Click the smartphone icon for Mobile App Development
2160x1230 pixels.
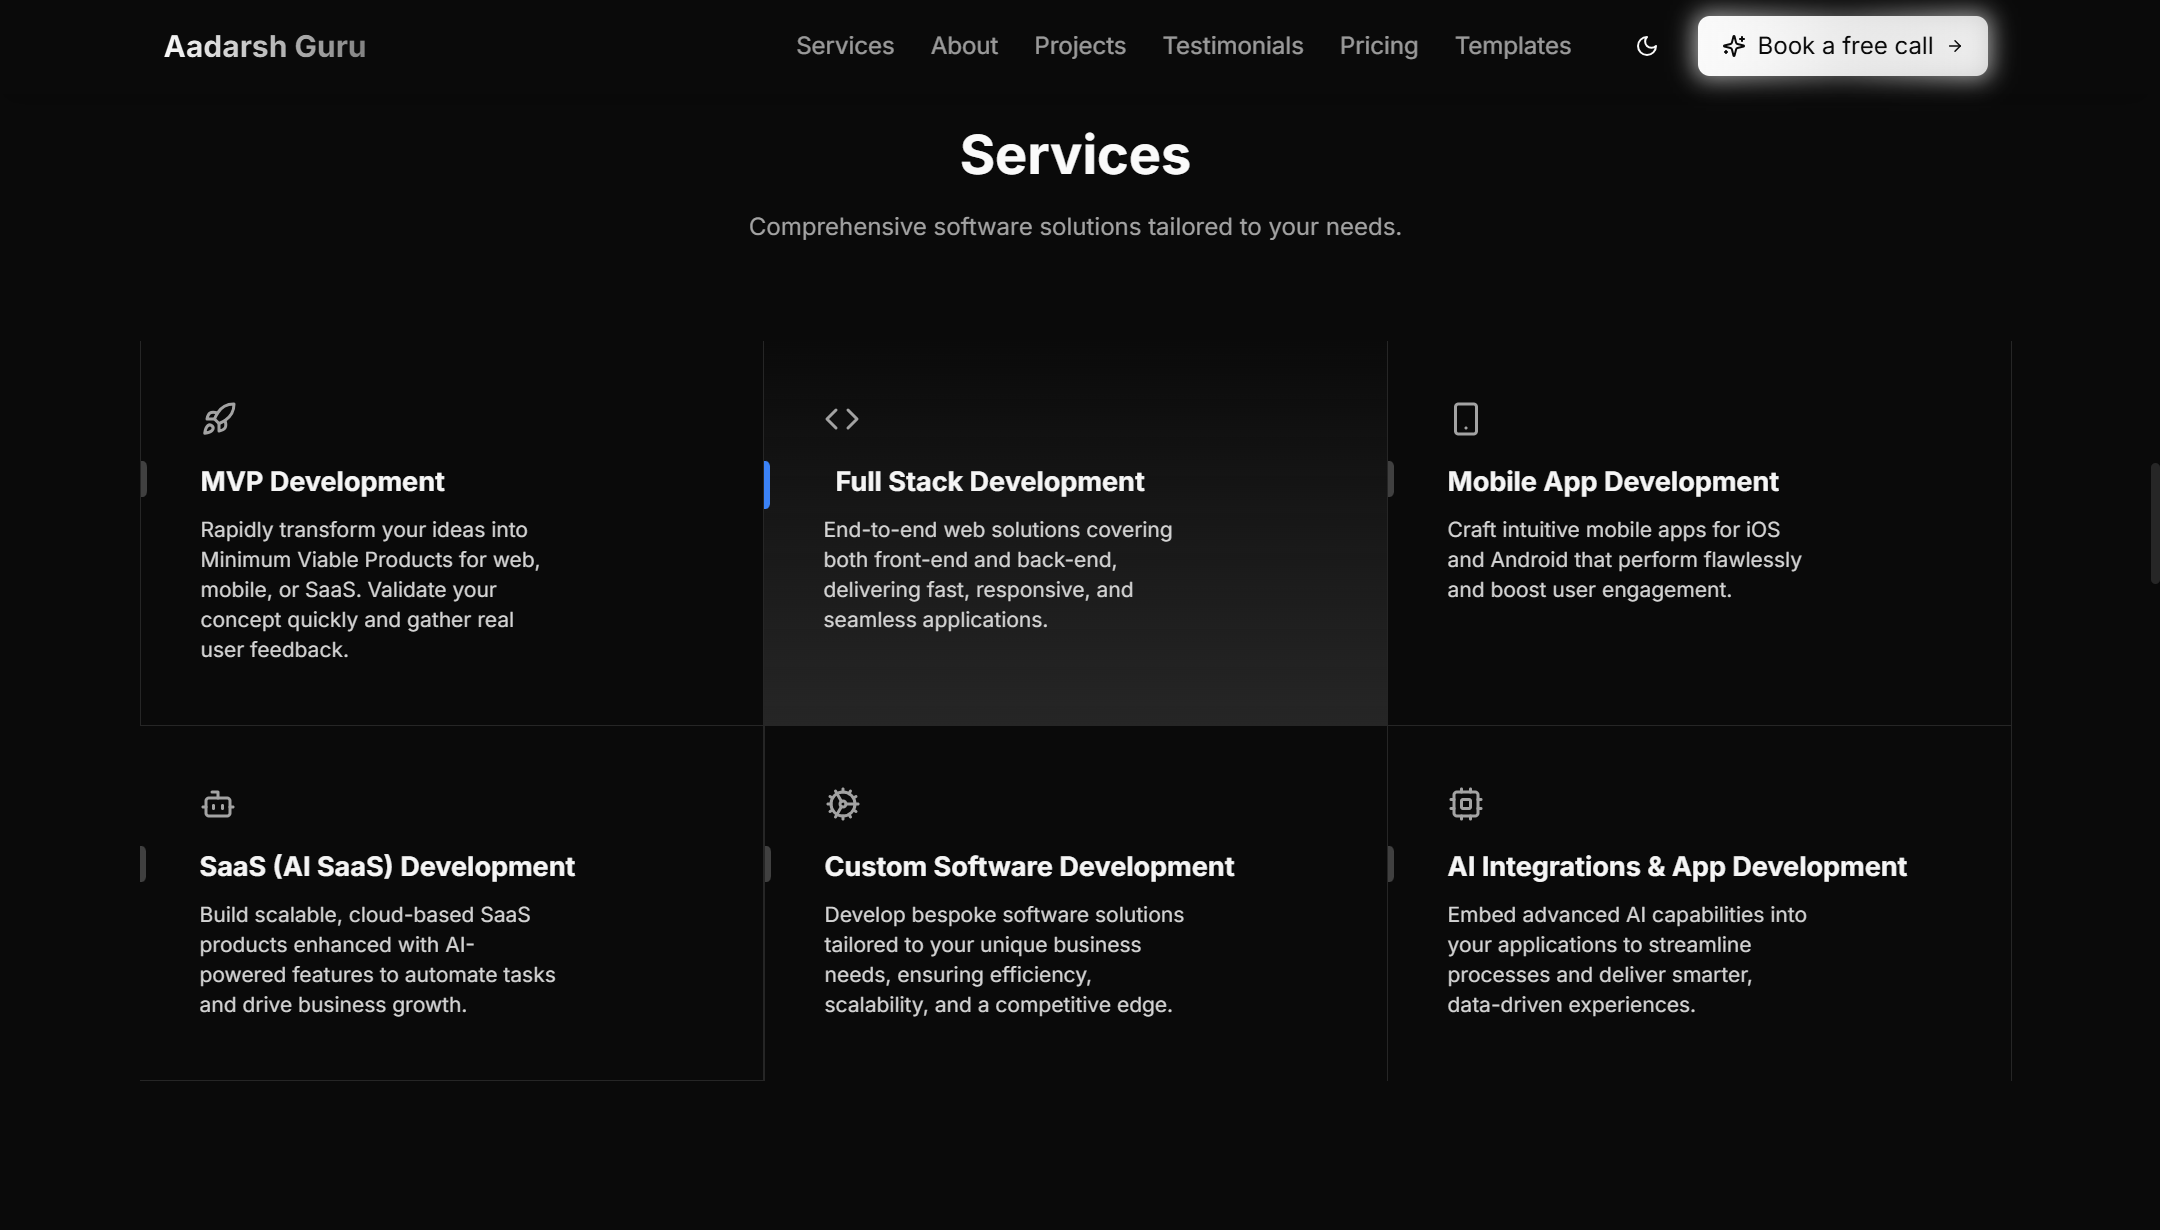point(1465,418)
